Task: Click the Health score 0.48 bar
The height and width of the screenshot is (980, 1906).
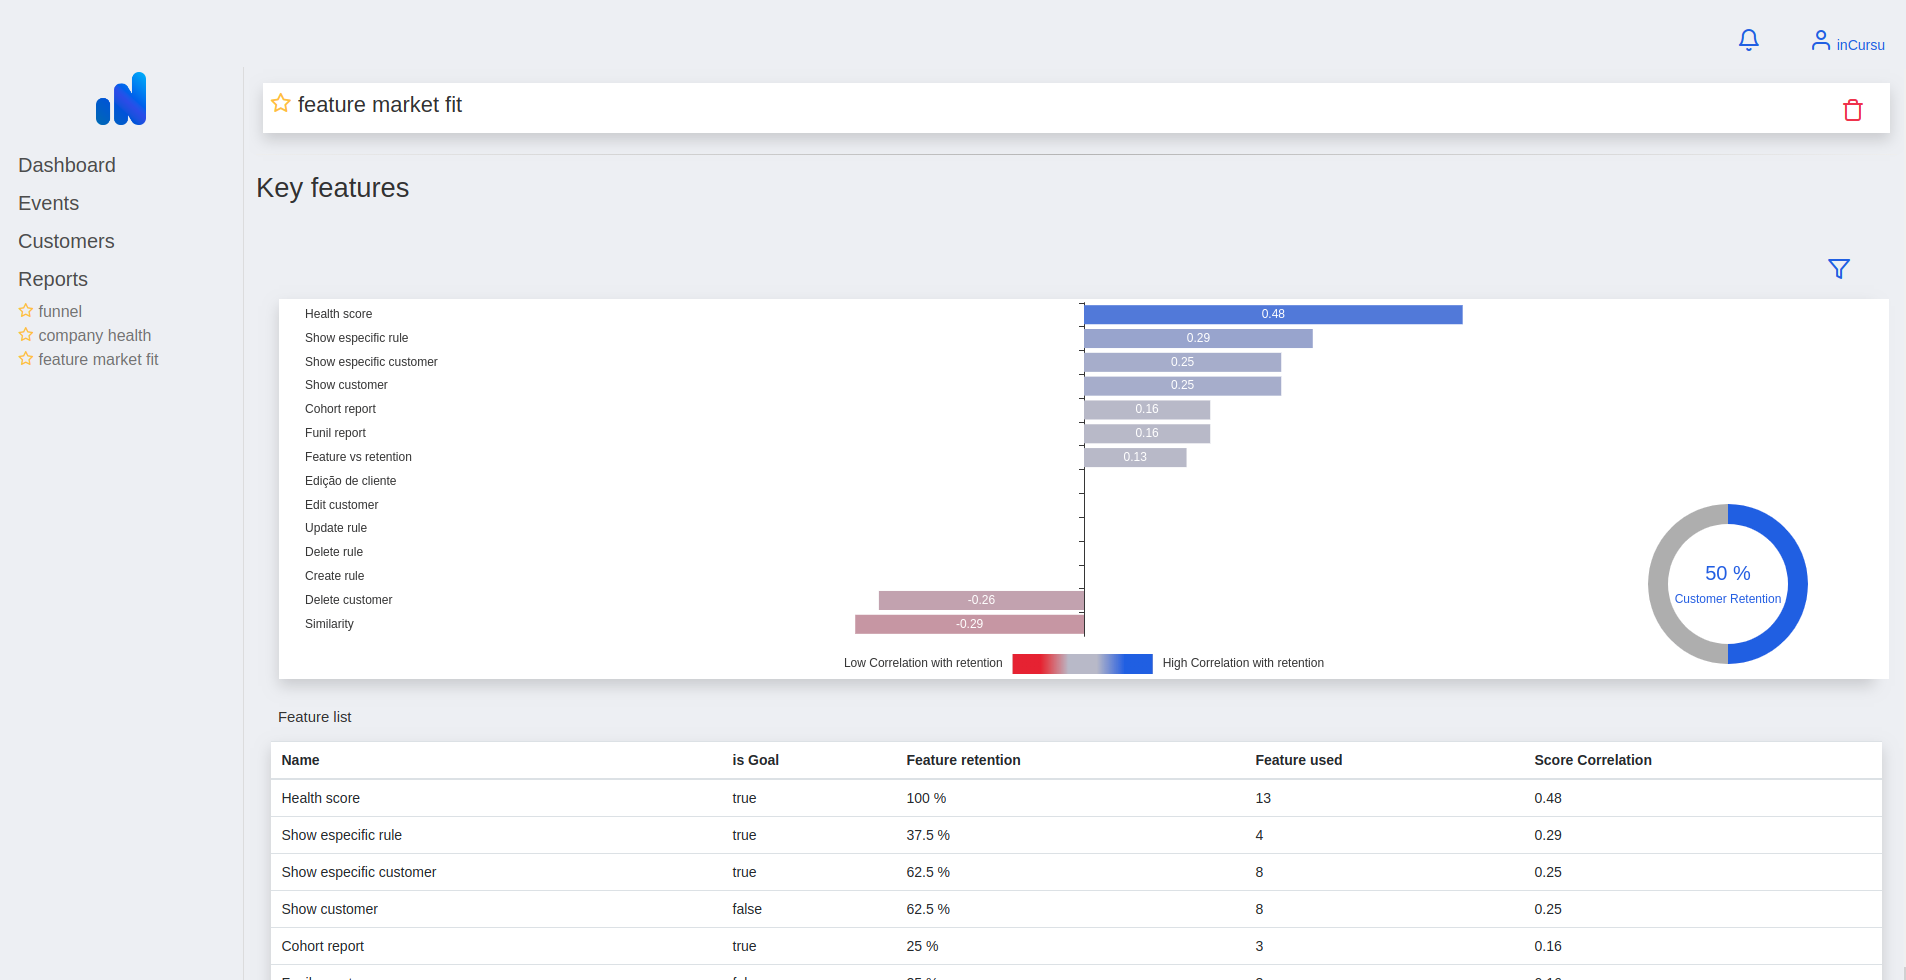Action: [x=1272, y=314]
